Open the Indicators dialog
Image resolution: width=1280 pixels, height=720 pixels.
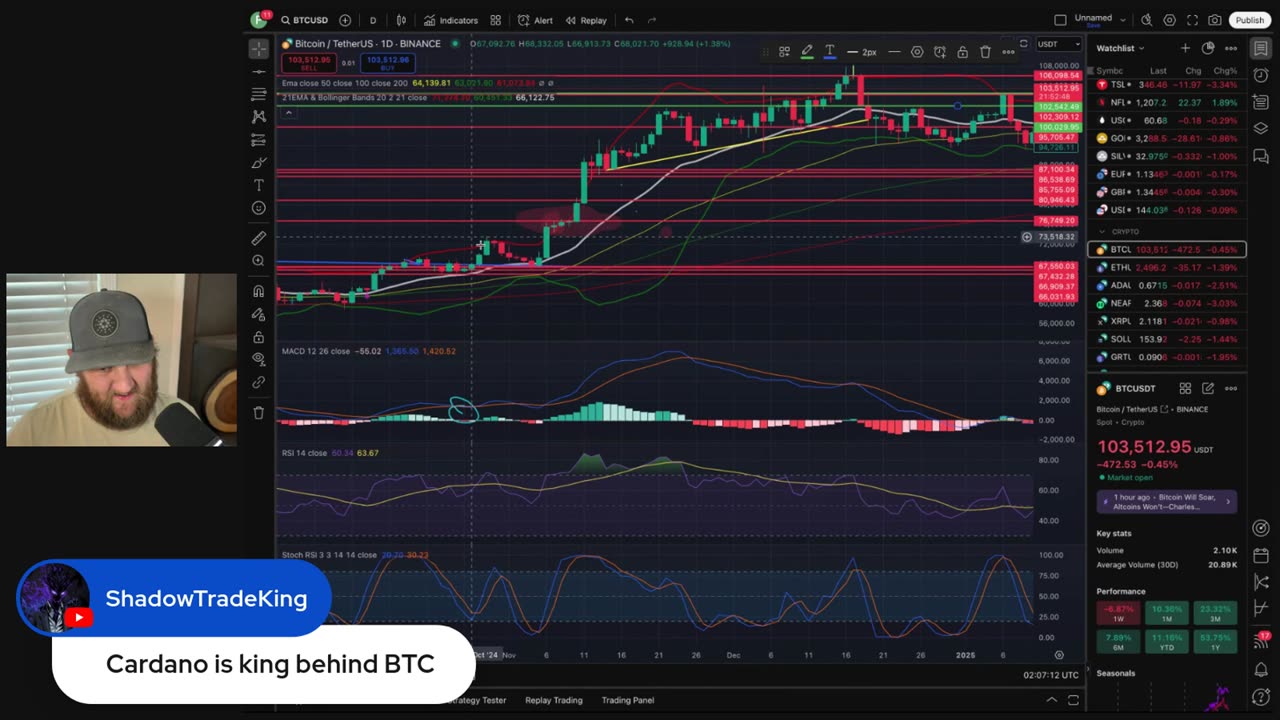click(x=451, y=20)
